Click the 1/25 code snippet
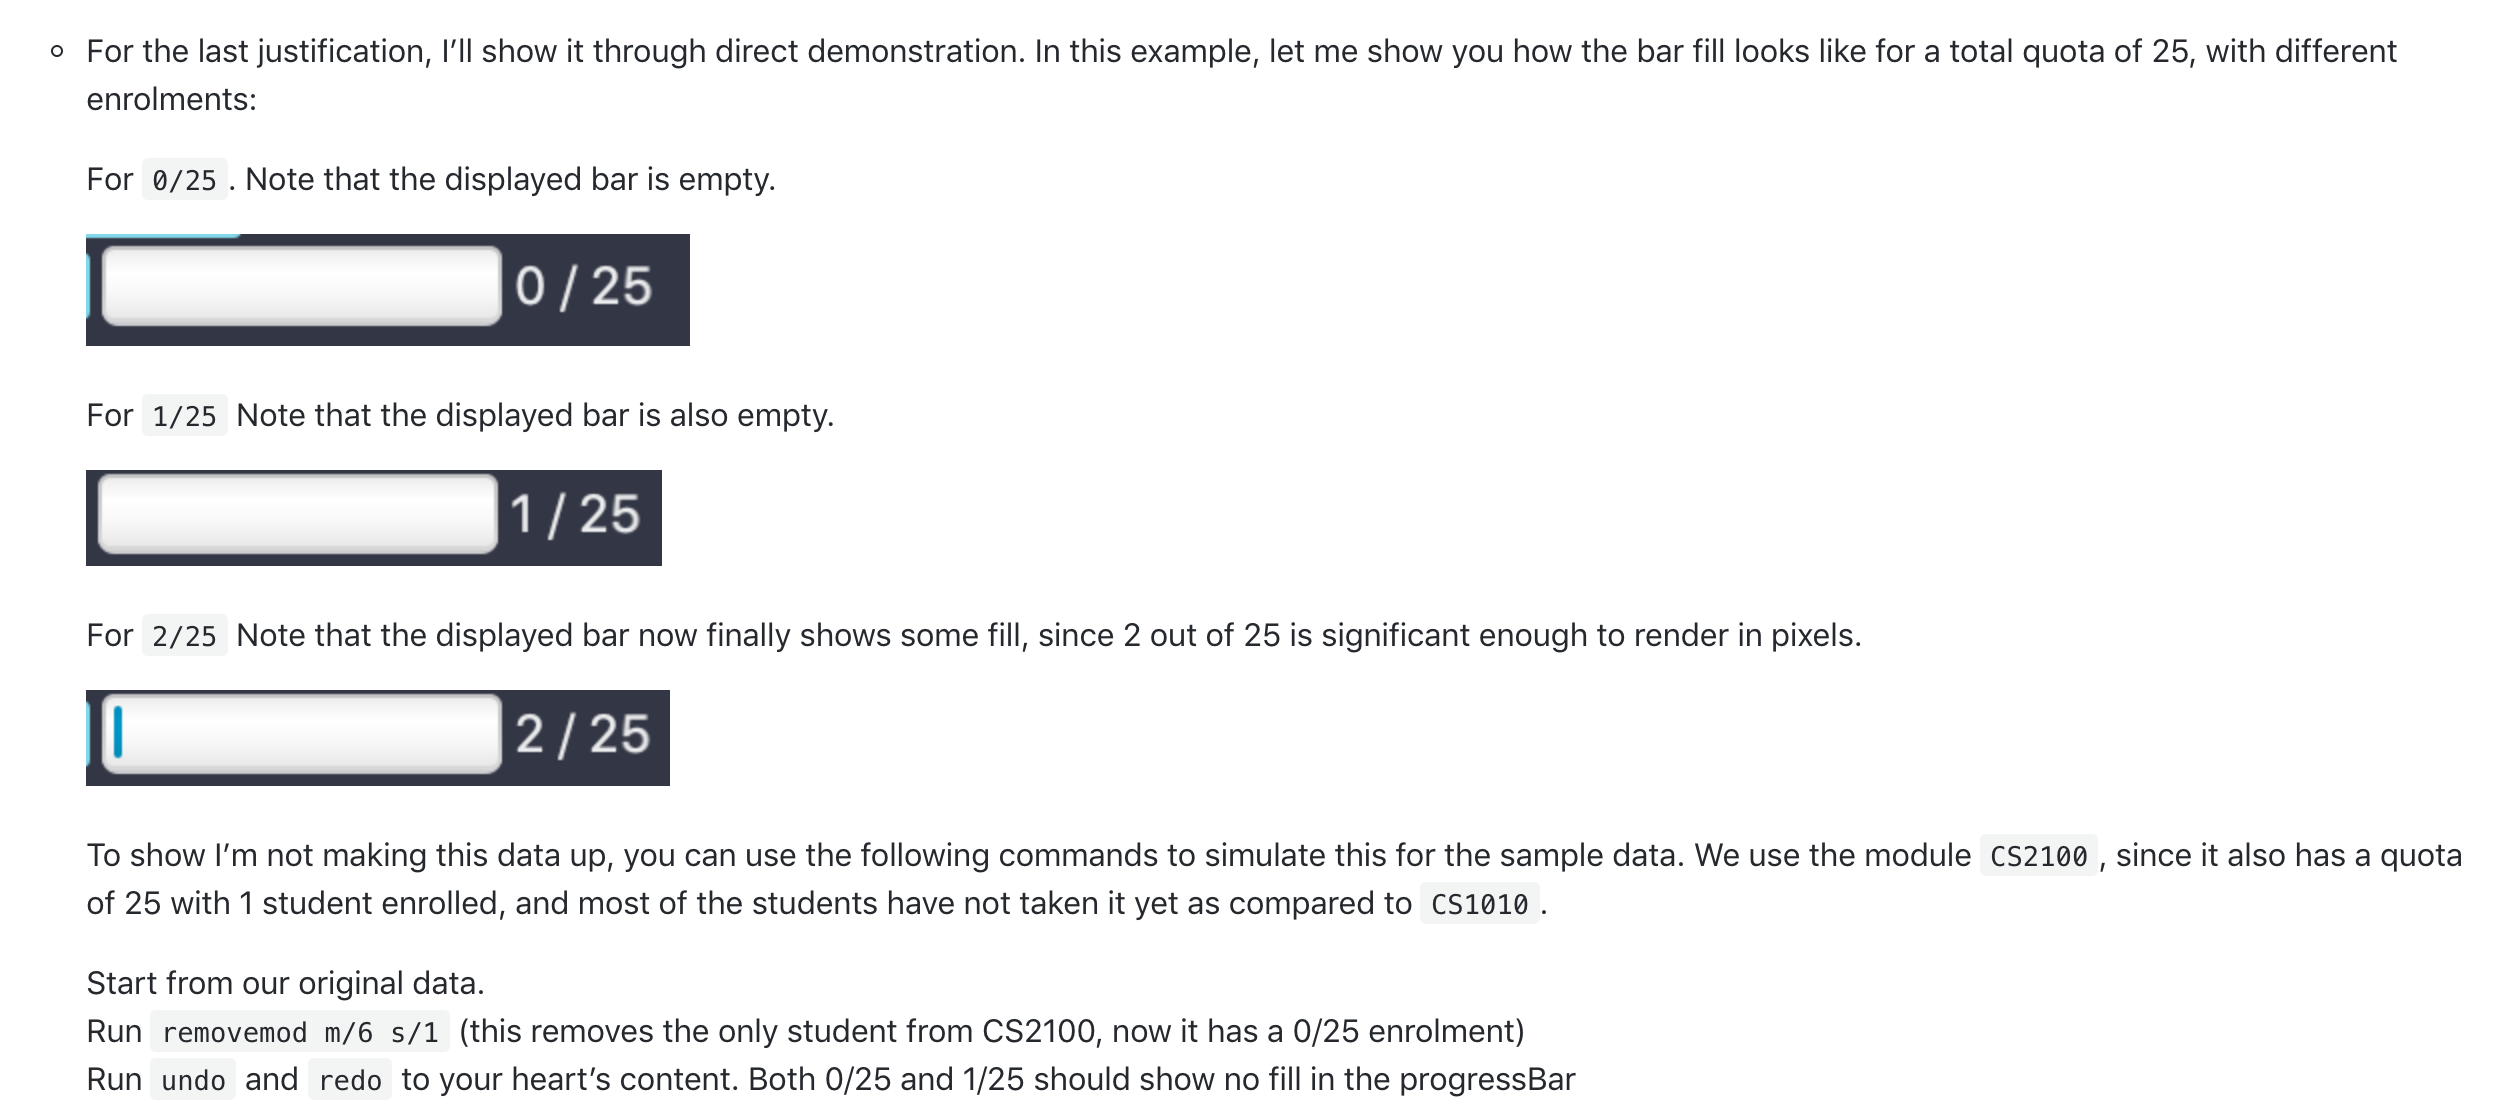Screen dimensions: 2494x1120 (x=184, y=415)
